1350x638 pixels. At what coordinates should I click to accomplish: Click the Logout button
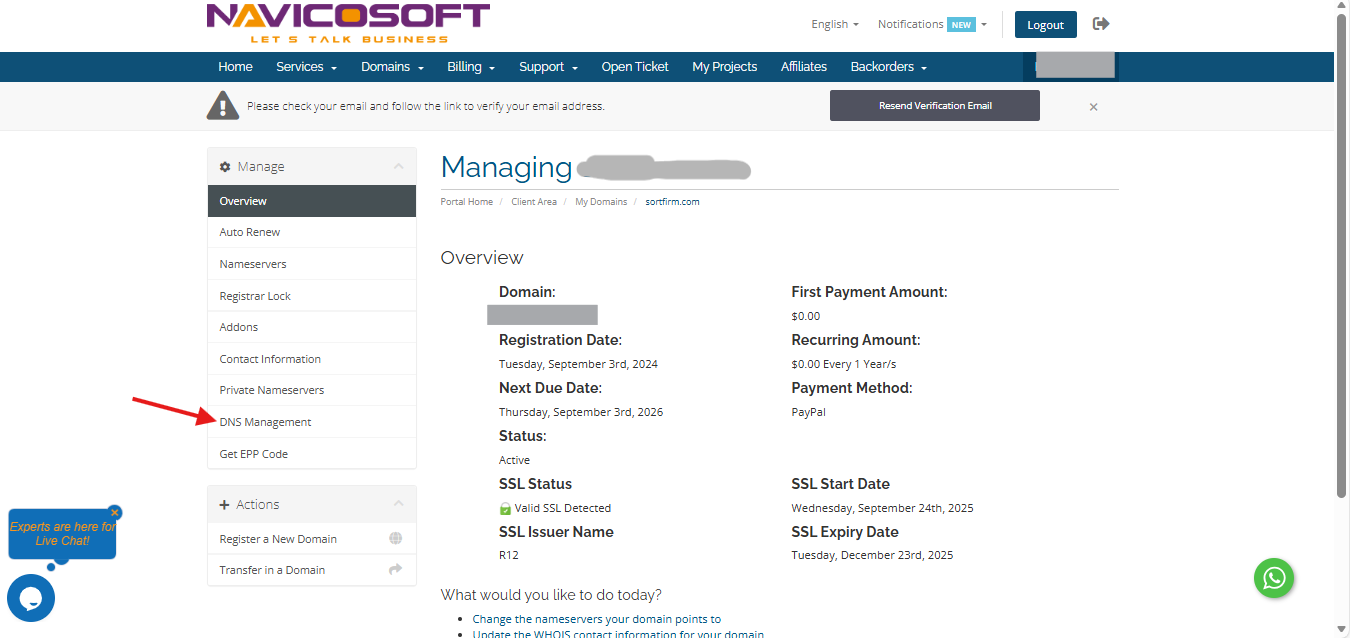[x=1045, y=25]
